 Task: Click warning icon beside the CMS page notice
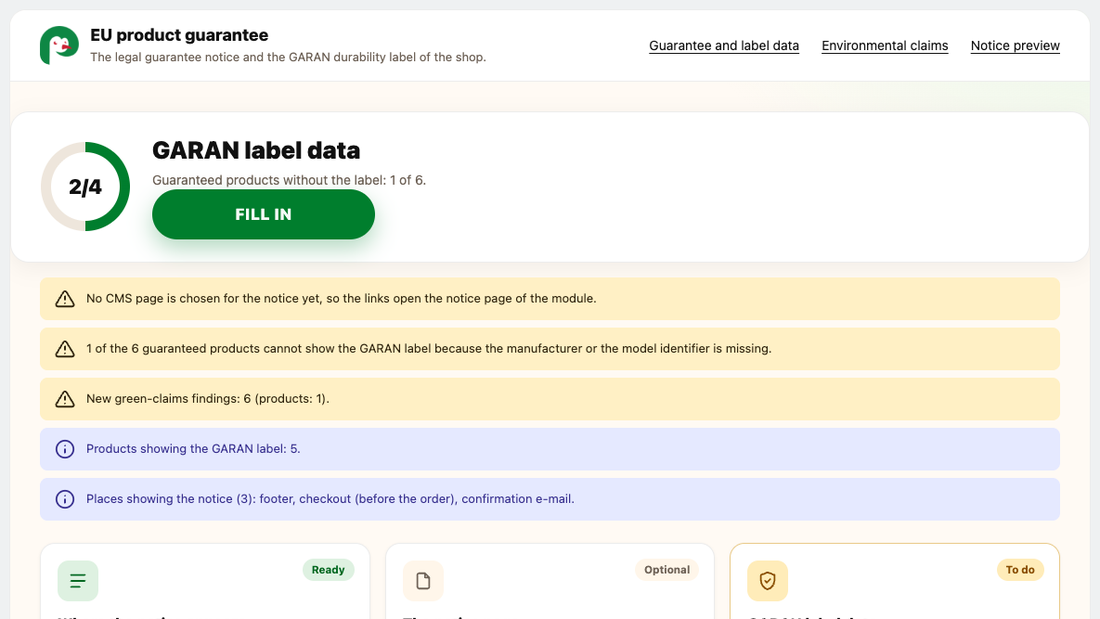click(x=65, y=299)
